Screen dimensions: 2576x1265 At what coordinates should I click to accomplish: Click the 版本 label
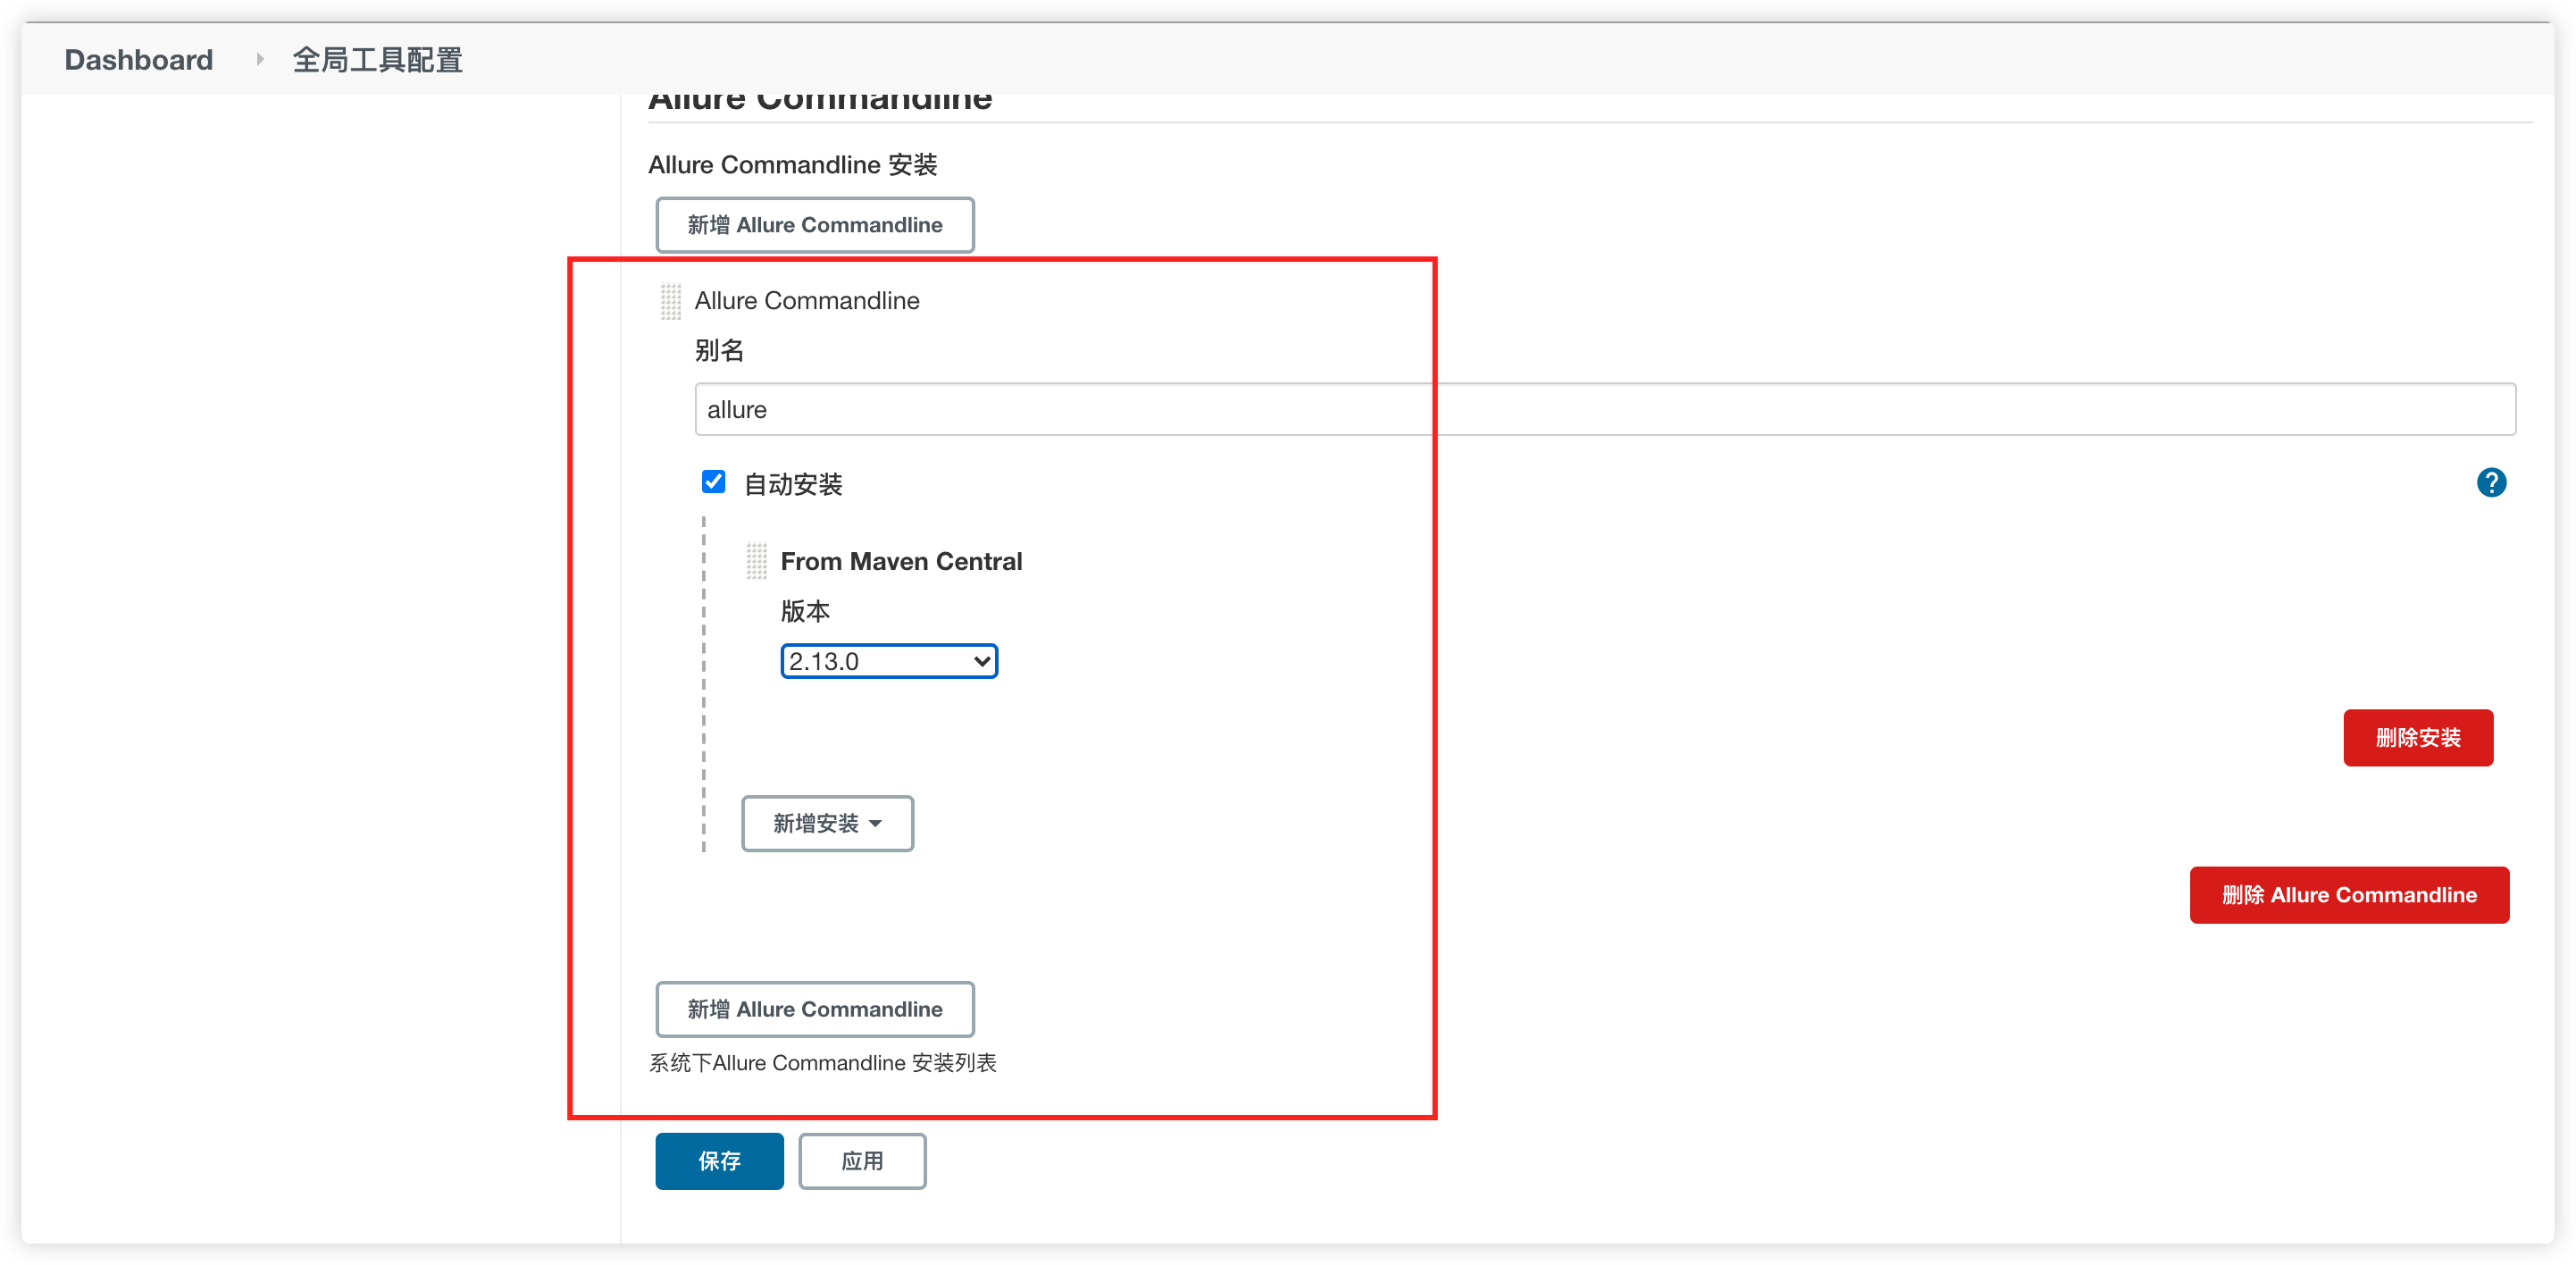point(805,611)
